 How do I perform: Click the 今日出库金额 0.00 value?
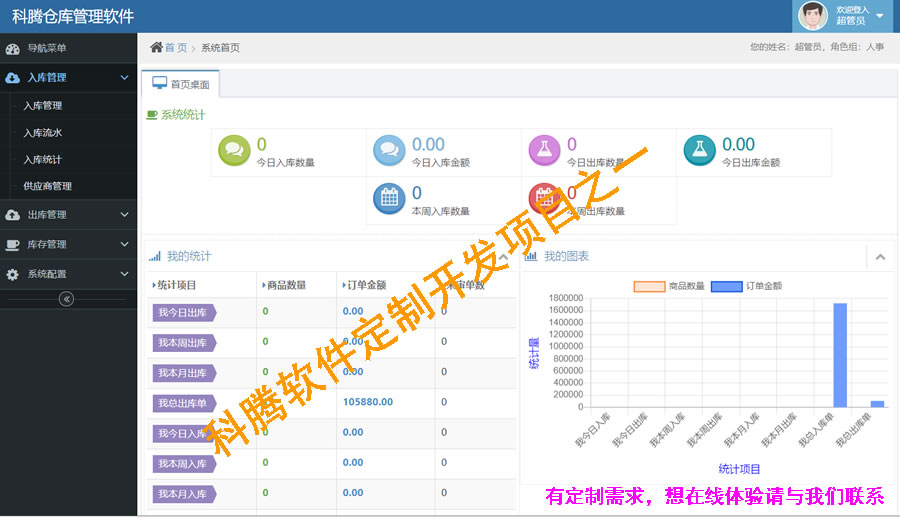pos(738,144)
